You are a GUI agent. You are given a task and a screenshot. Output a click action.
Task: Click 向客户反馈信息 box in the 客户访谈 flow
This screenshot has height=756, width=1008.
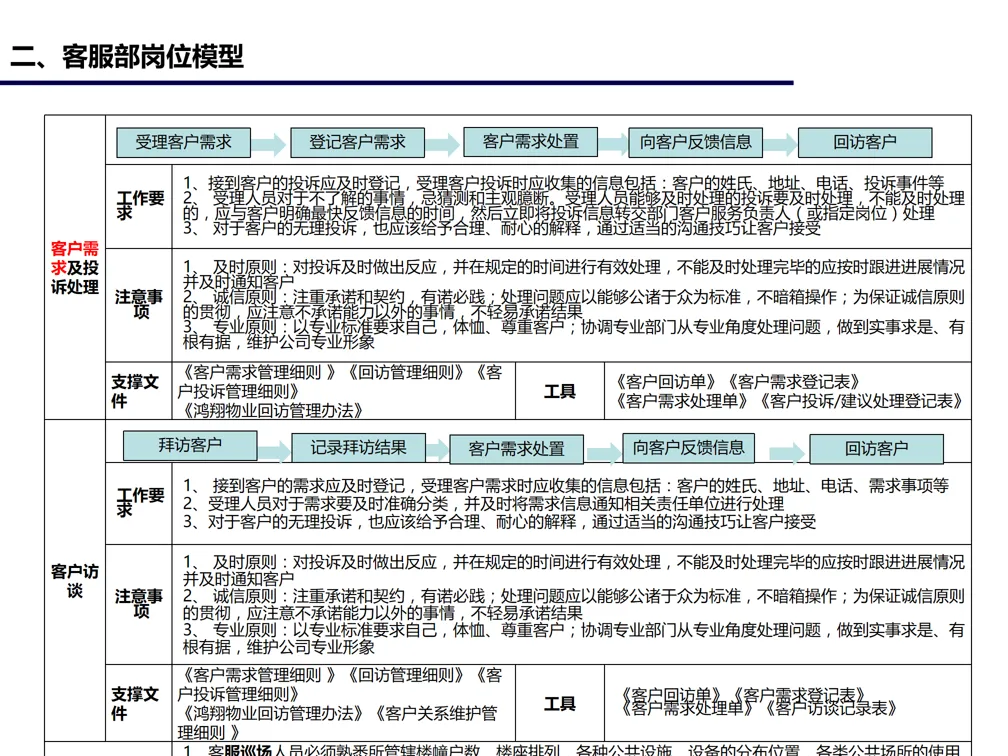(x=688, y=447)
